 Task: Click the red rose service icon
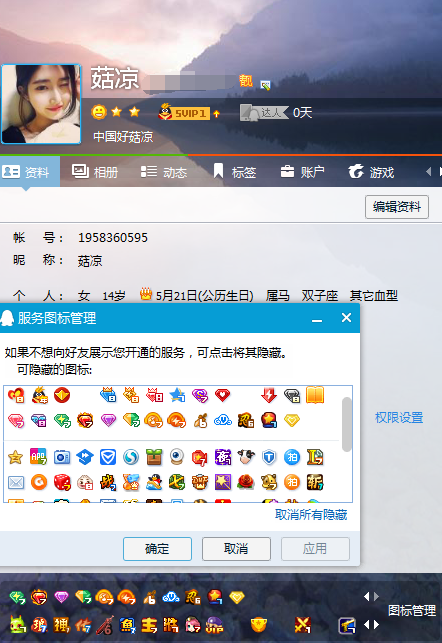click(246, 482)
